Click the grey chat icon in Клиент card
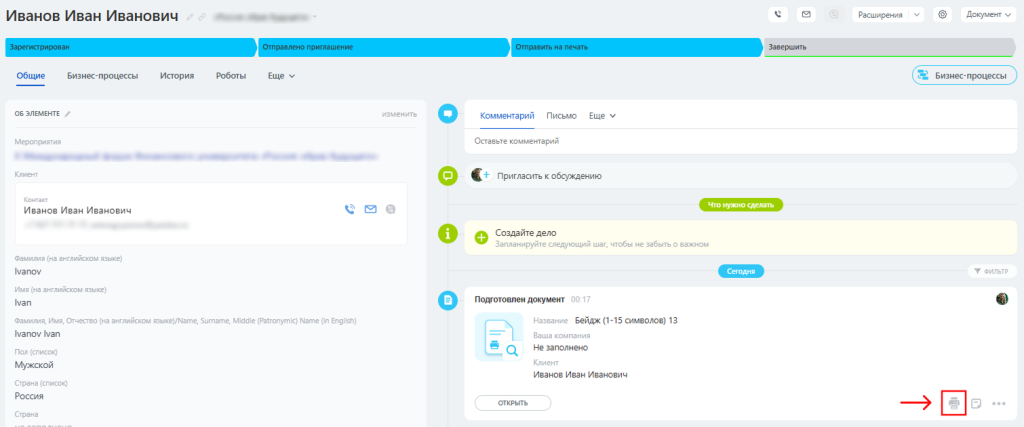This screenshot has width=1024, height=427. point(391,210)
